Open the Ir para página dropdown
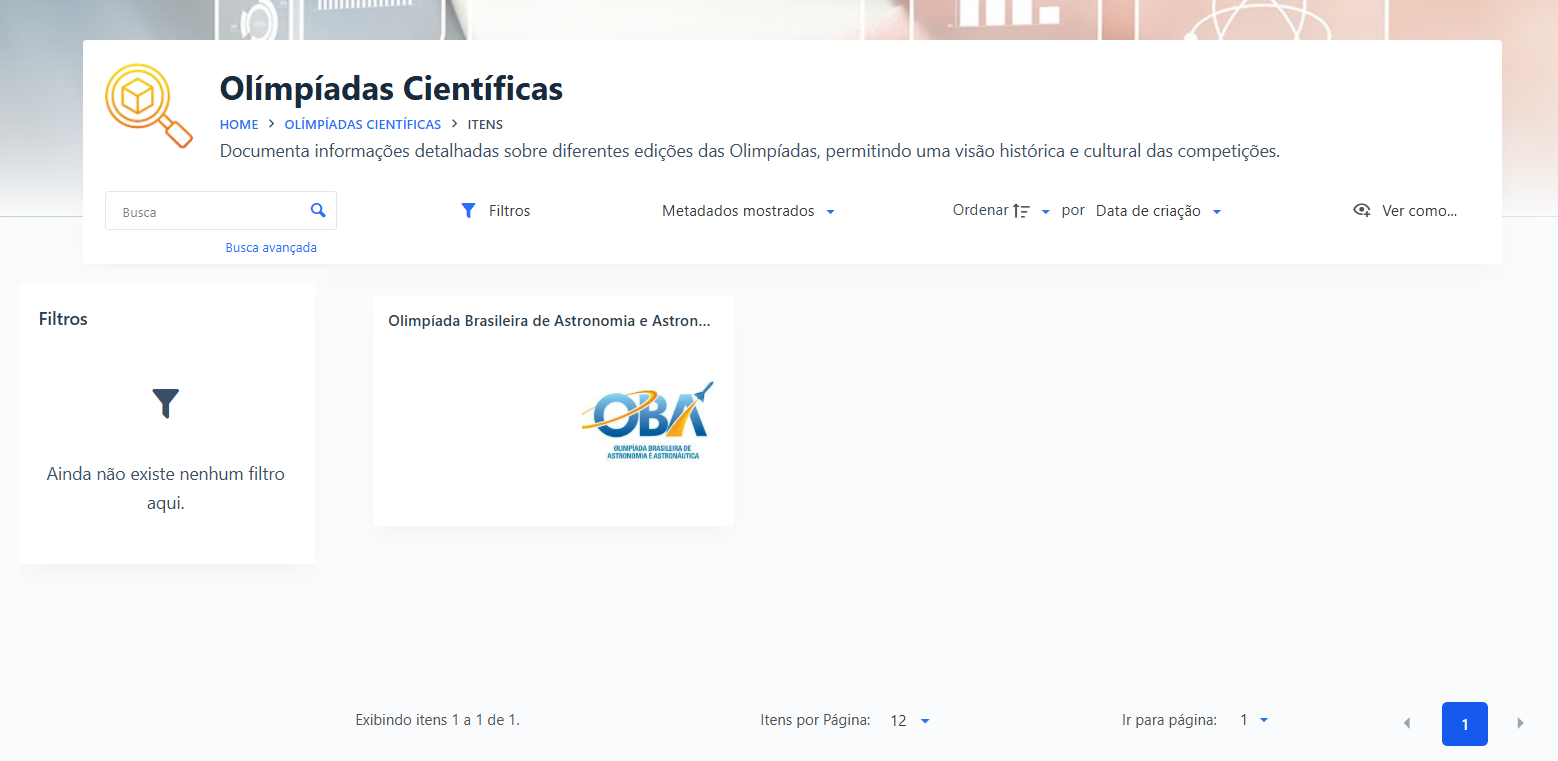The width and height of the screenshot is (1558, 761). 1254,719
